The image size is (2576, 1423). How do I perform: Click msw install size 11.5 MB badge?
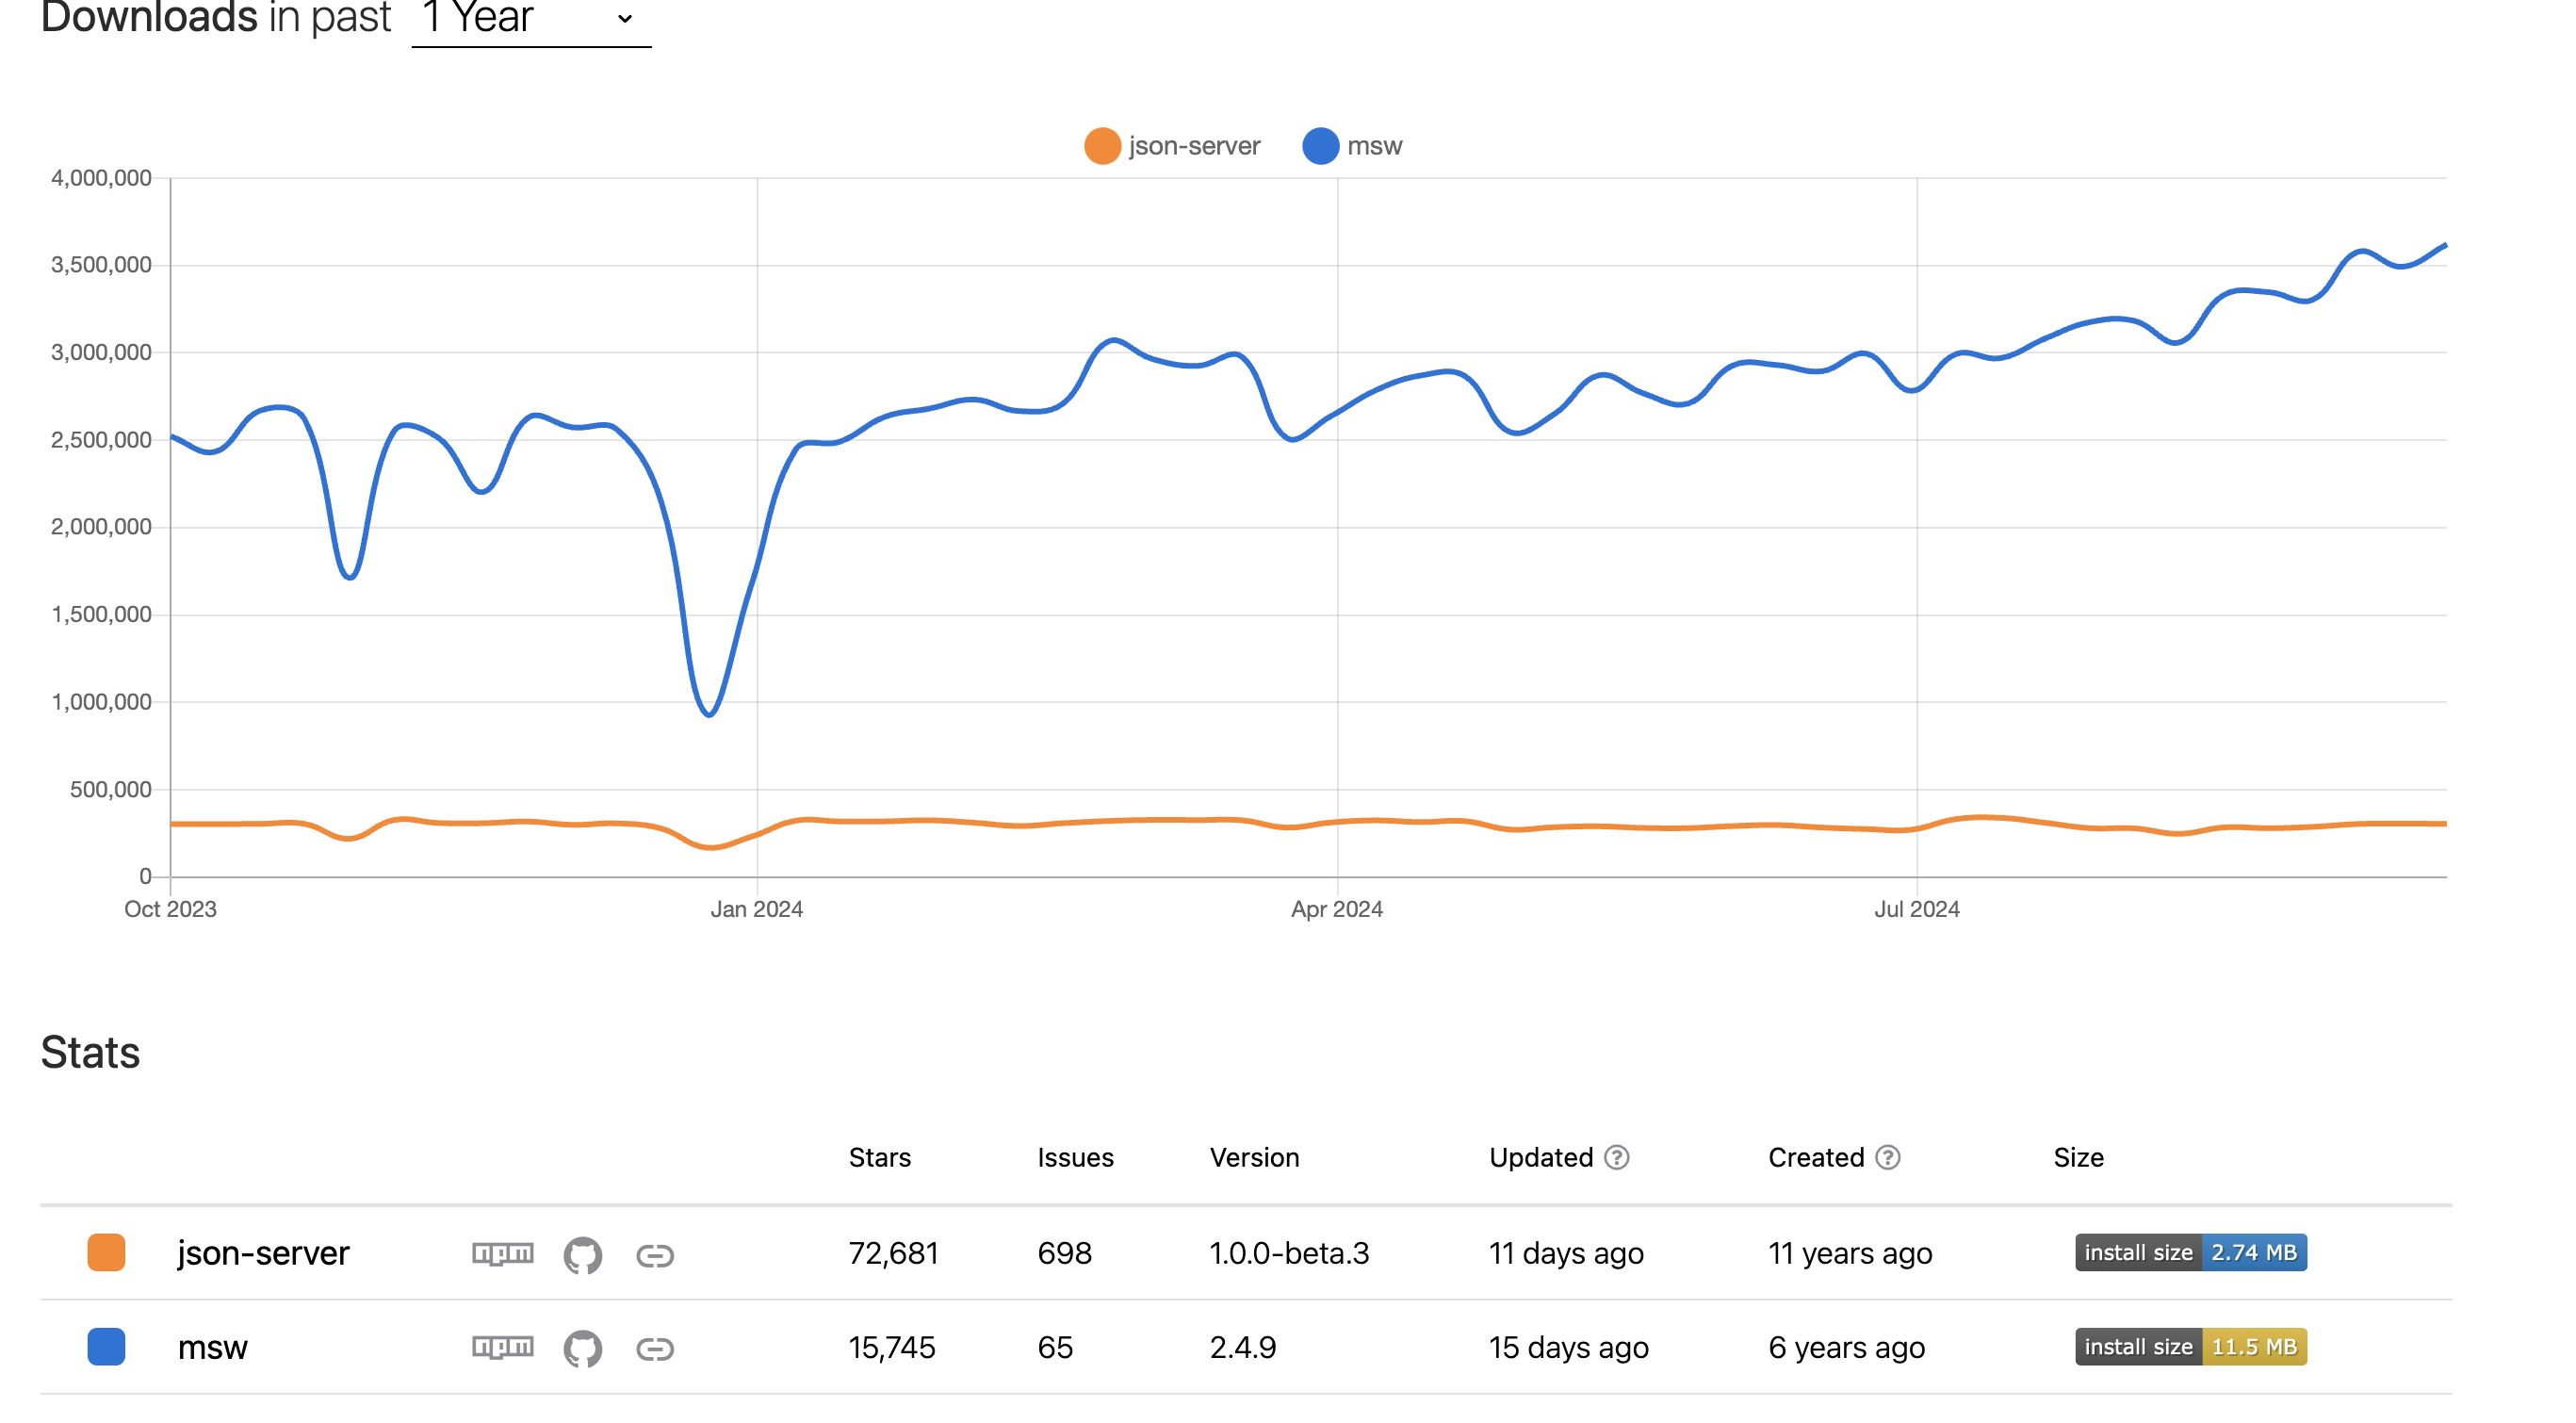click(2190, 1346)
